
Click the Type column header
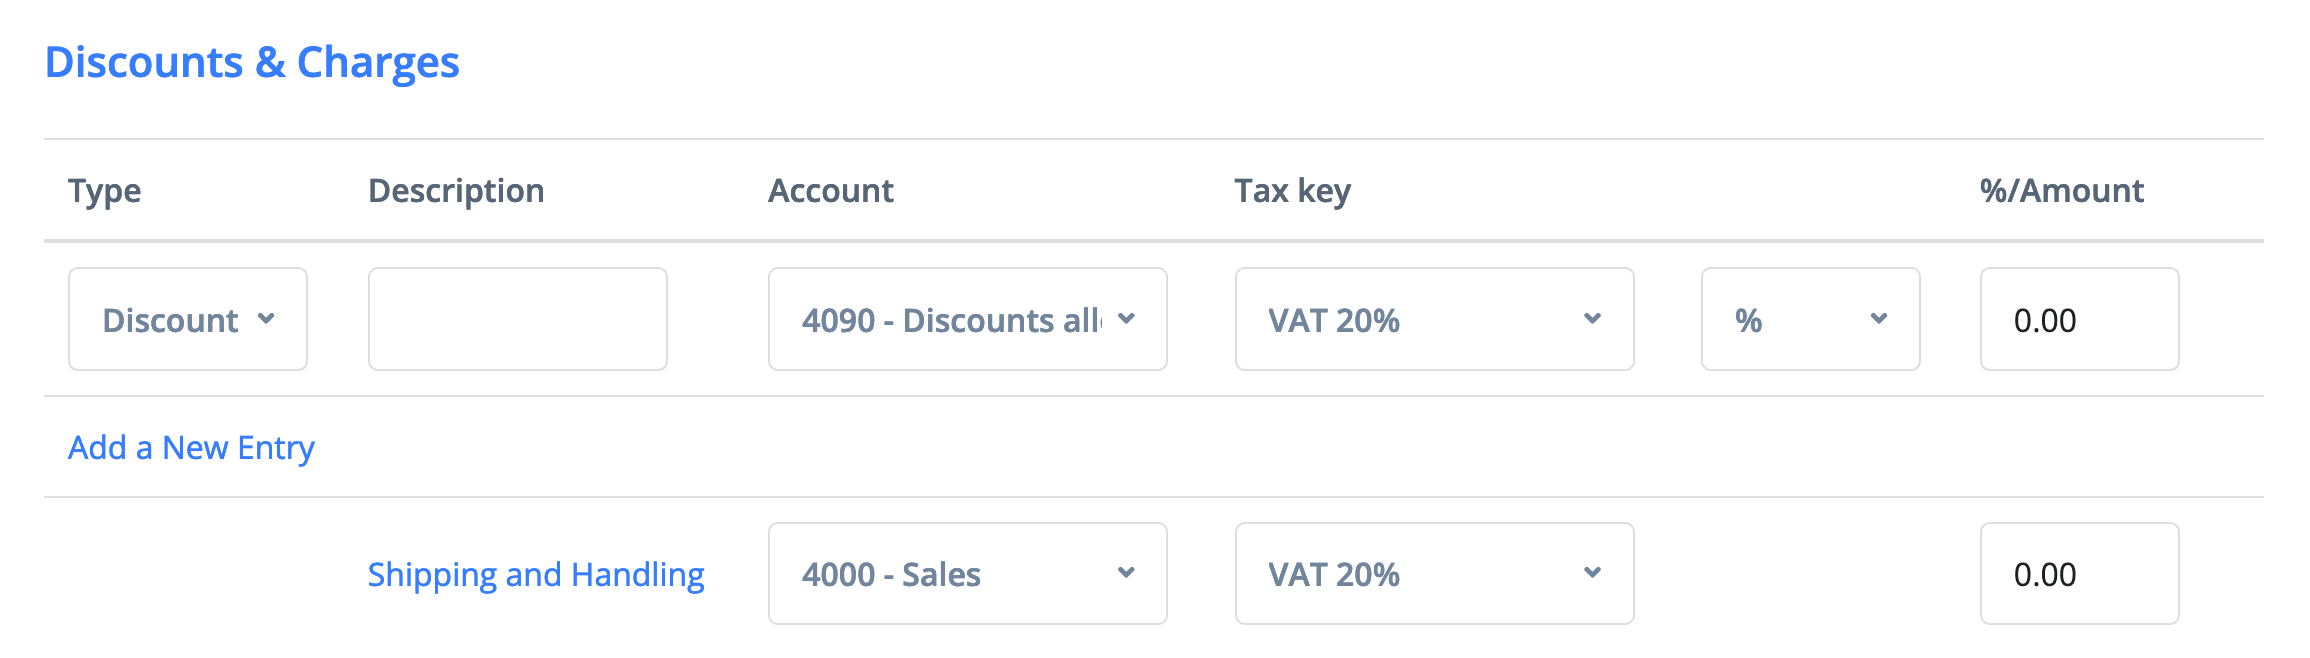(x=104, y=191)
